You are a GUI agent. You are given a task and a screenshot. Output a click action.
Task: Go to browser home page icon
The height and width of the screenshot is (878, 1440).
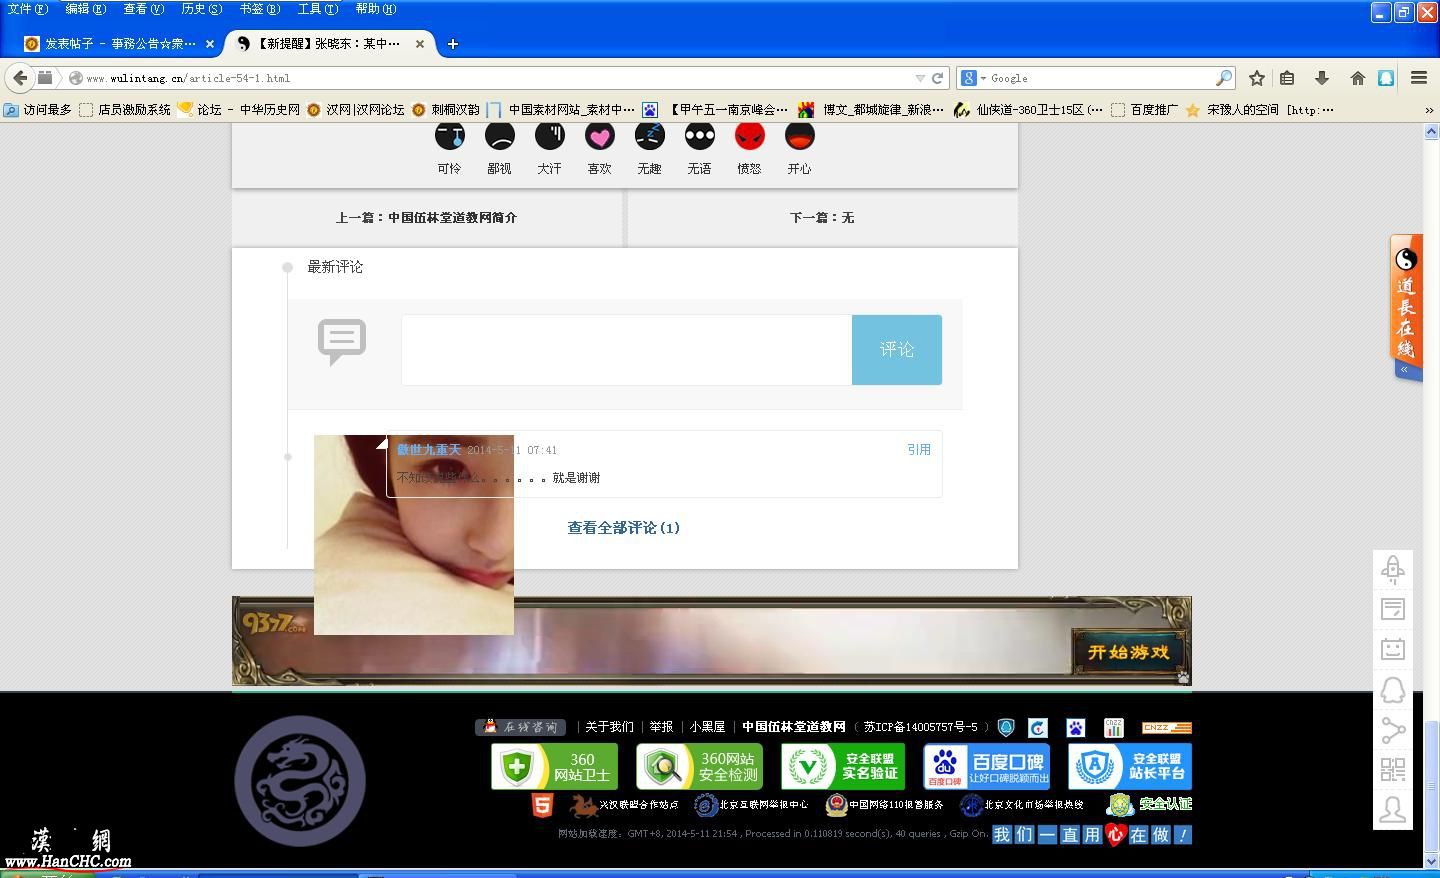tap(1357, 78)
